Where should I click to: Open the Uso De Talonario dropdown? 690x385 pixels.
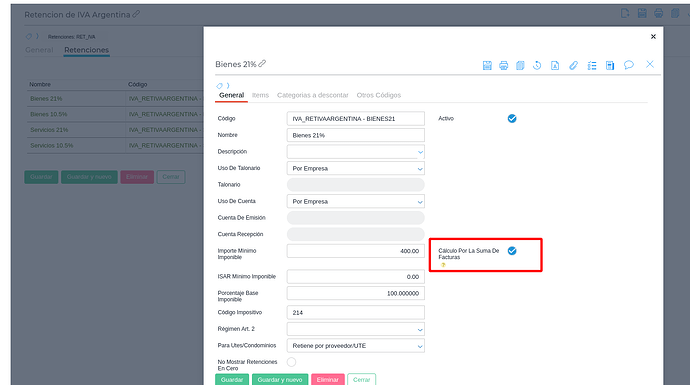tap(356, 169)
